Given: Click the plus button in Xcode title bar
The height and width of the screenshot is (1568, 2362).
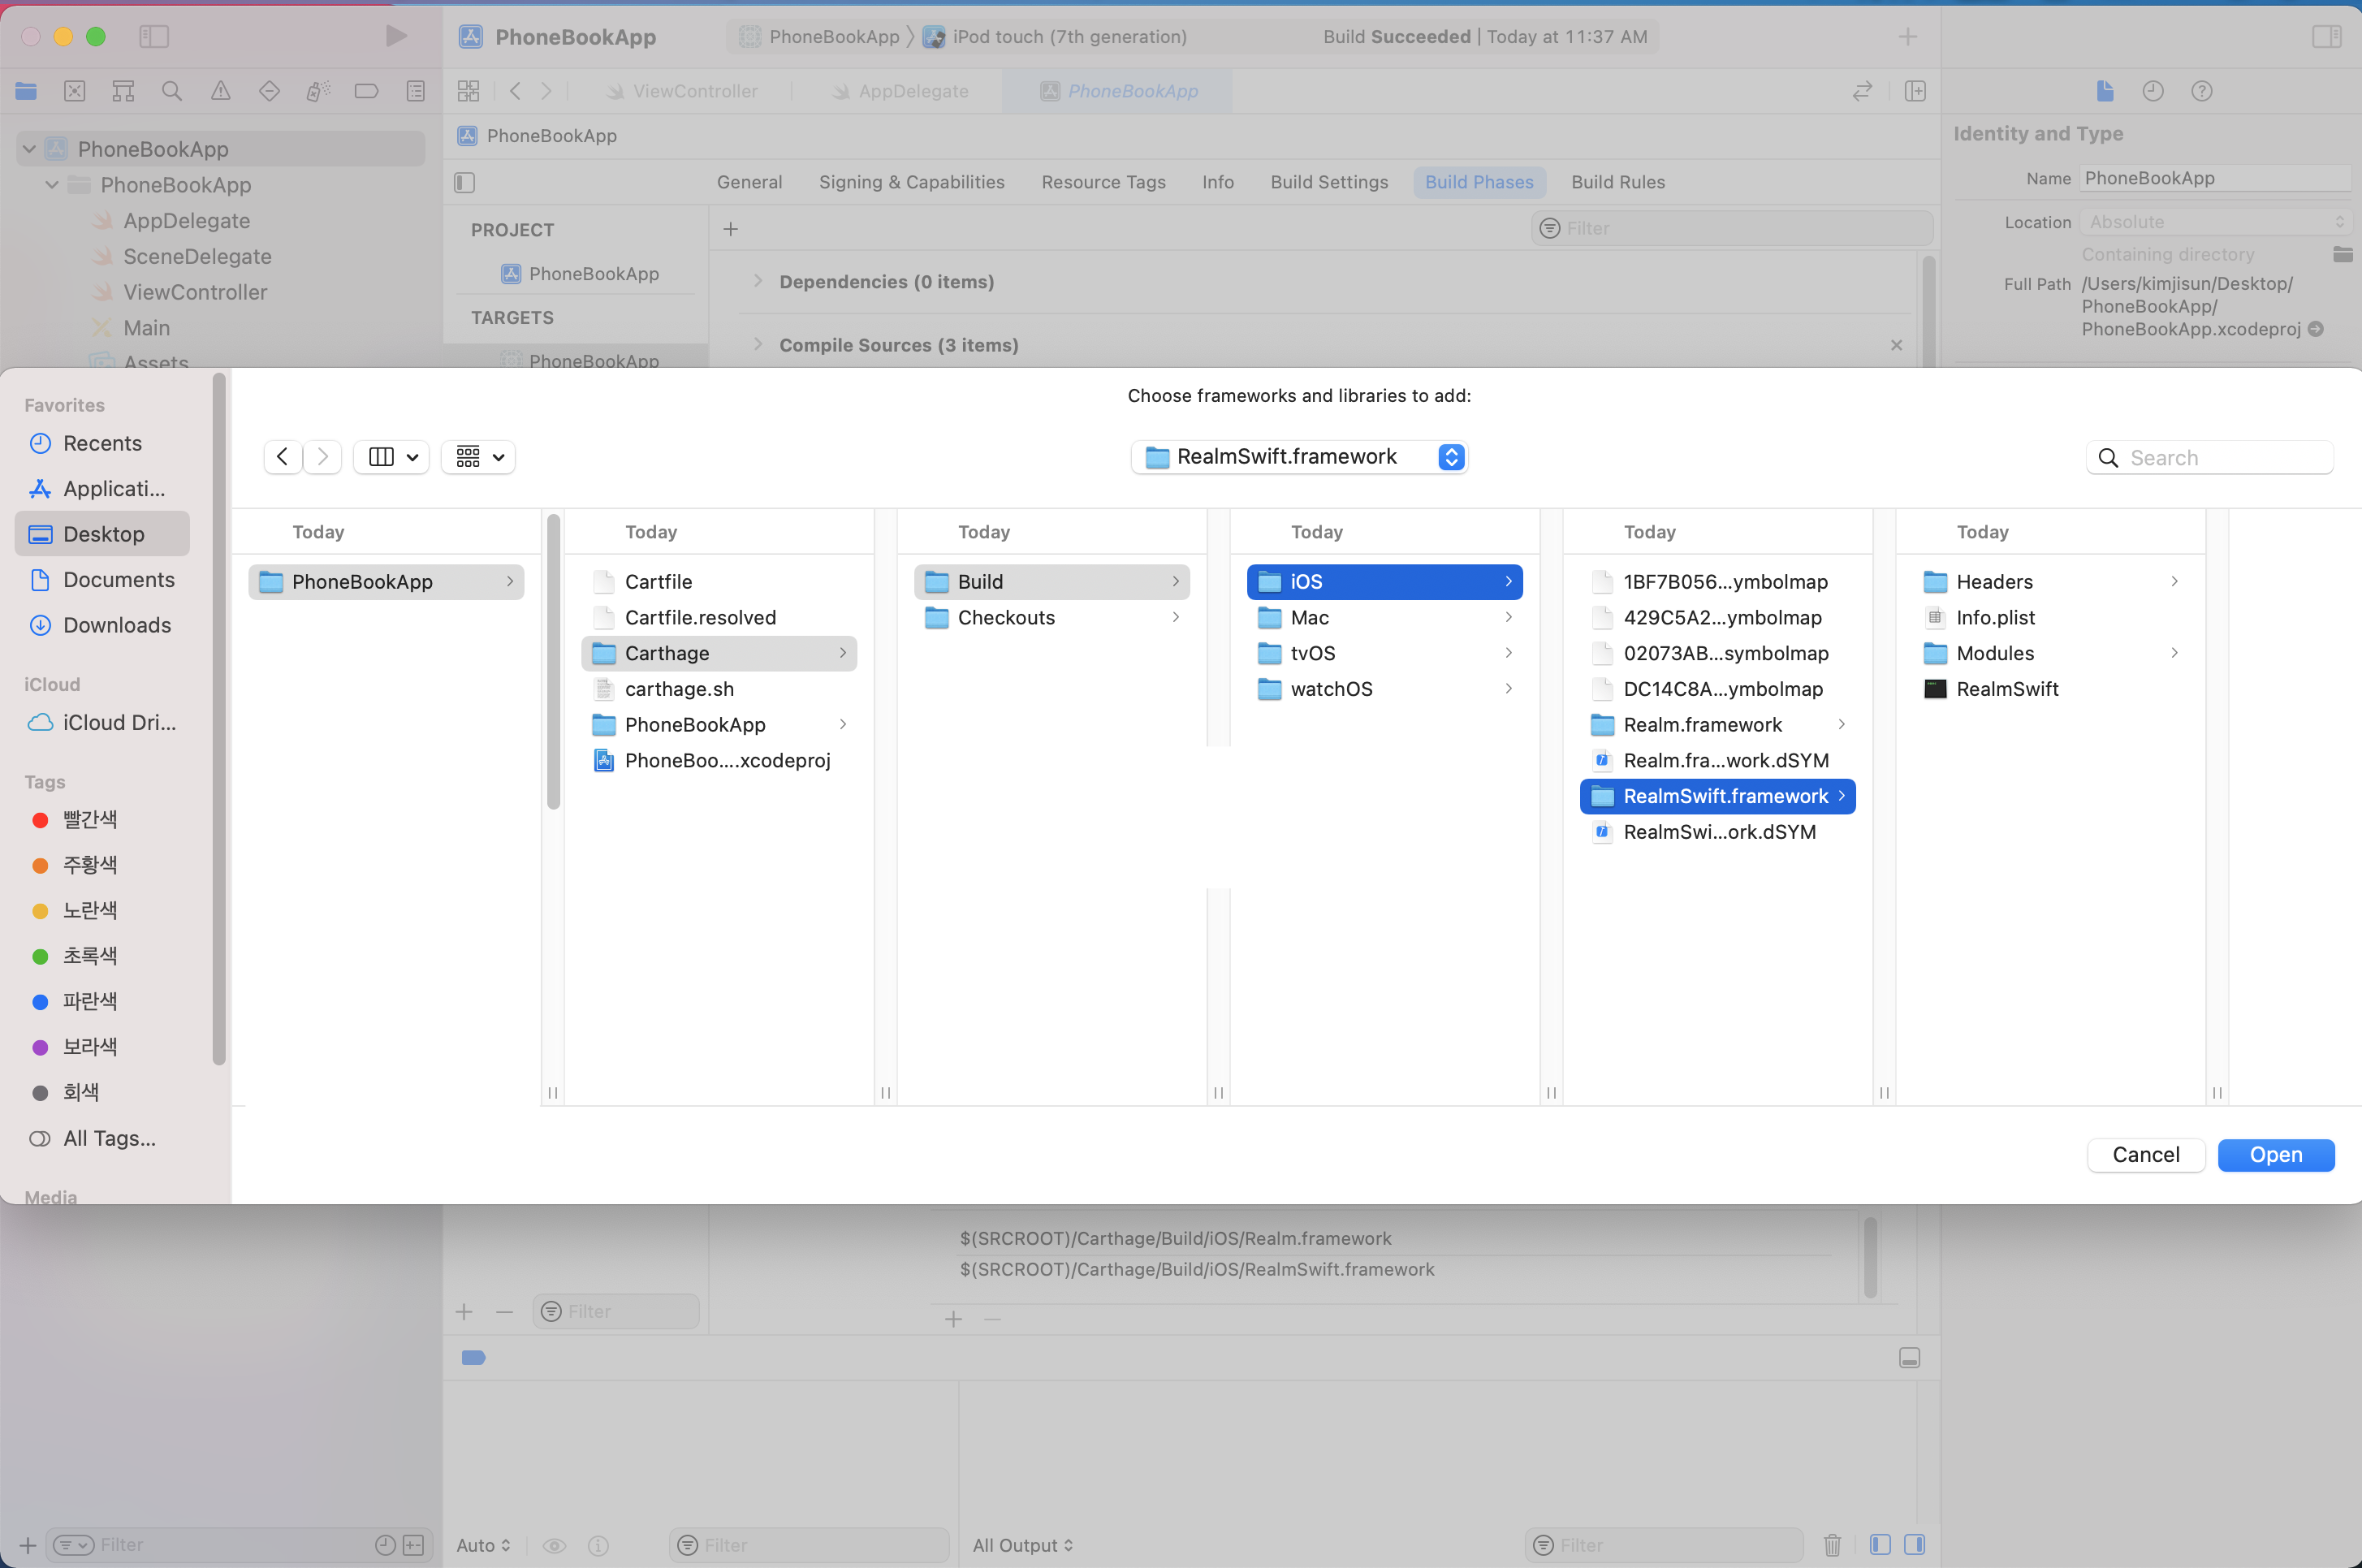Looking at the screenshot, I should tap(1907, 36).
